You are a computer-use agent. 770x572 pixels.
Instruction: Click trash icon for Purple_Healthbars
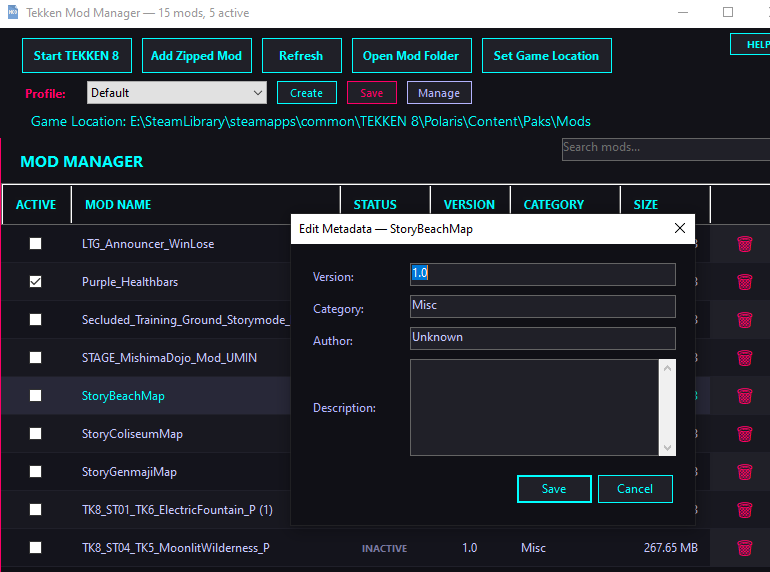[744, 282]
